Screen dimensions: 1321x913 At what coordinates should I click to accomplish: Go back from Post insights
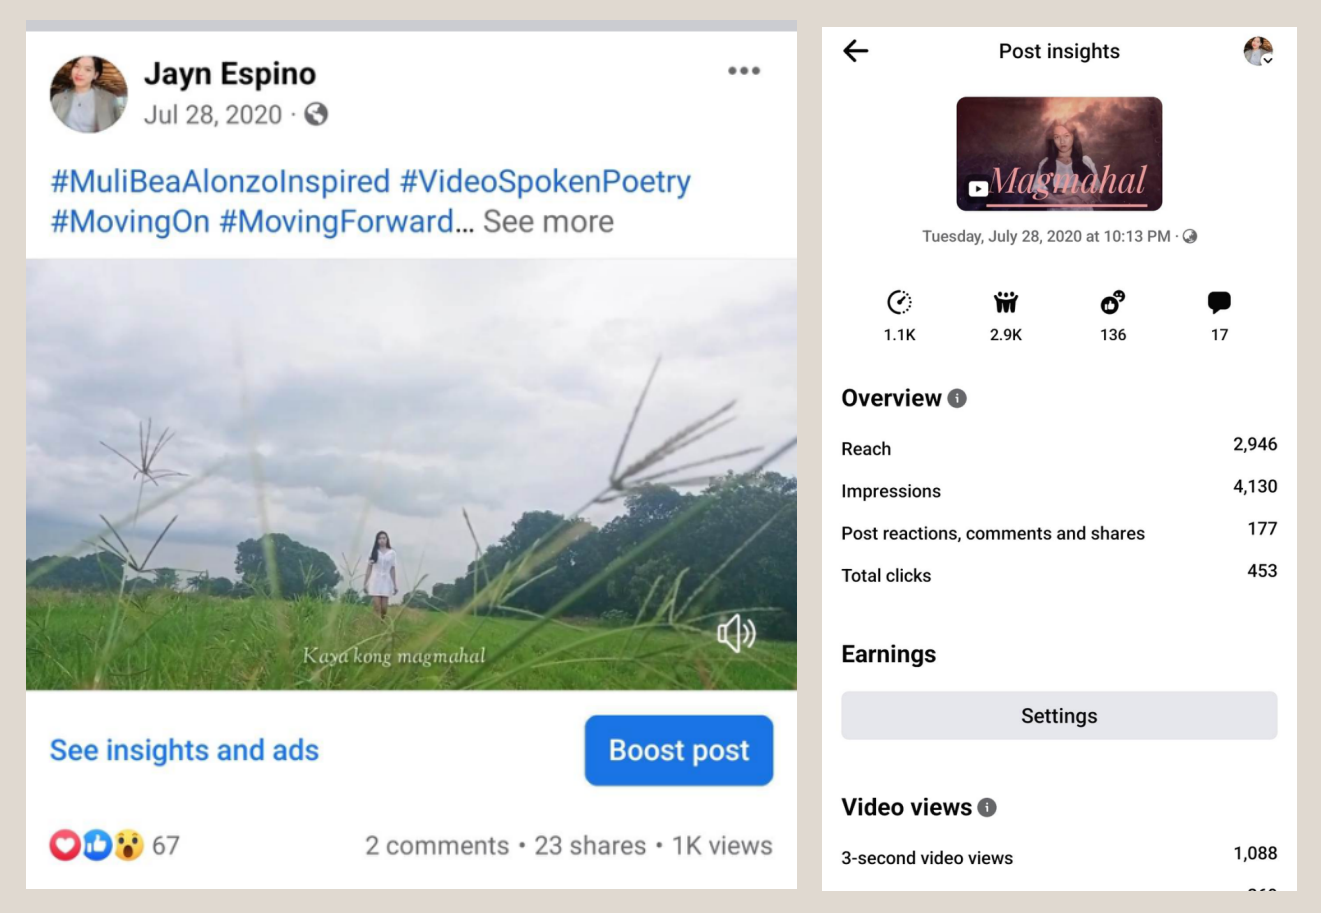click(856, 51)
